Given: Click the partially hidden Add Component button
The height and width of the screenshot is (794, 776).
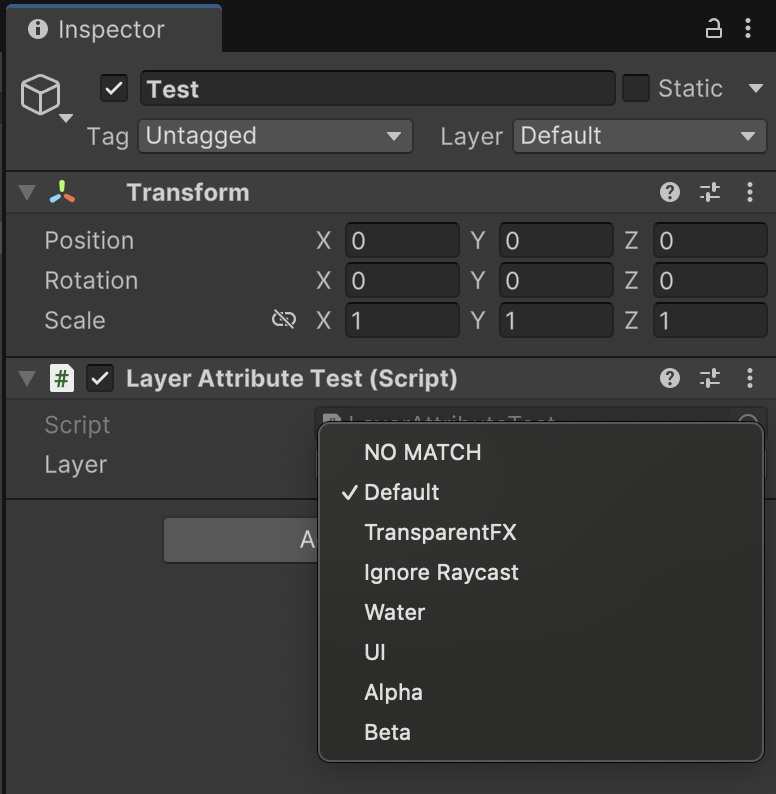Looking at the screenshot, I should tap(241, 540).
